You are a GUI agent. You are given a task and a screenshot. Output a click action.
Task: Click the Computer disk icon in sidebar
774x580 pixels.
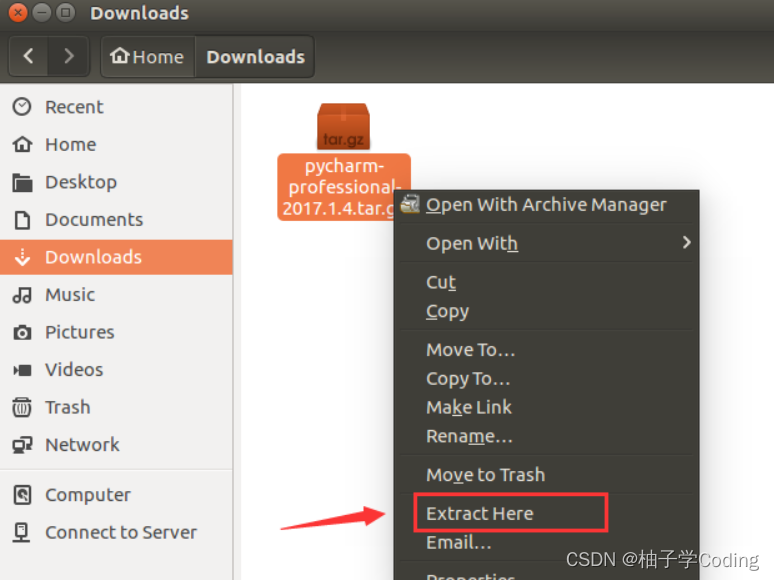click(22, 495)
